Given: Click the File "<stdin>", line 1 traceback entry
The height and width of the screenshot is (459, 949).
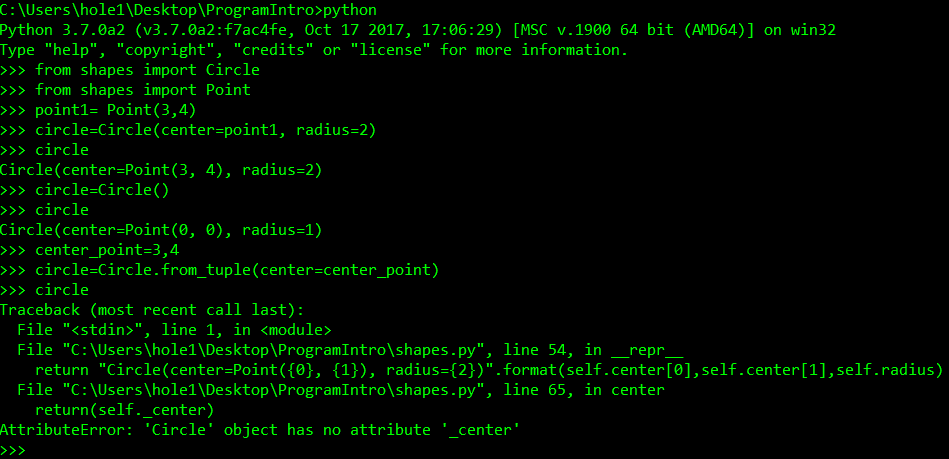Looking at the screenshot, I should click(x=175, y=330).
